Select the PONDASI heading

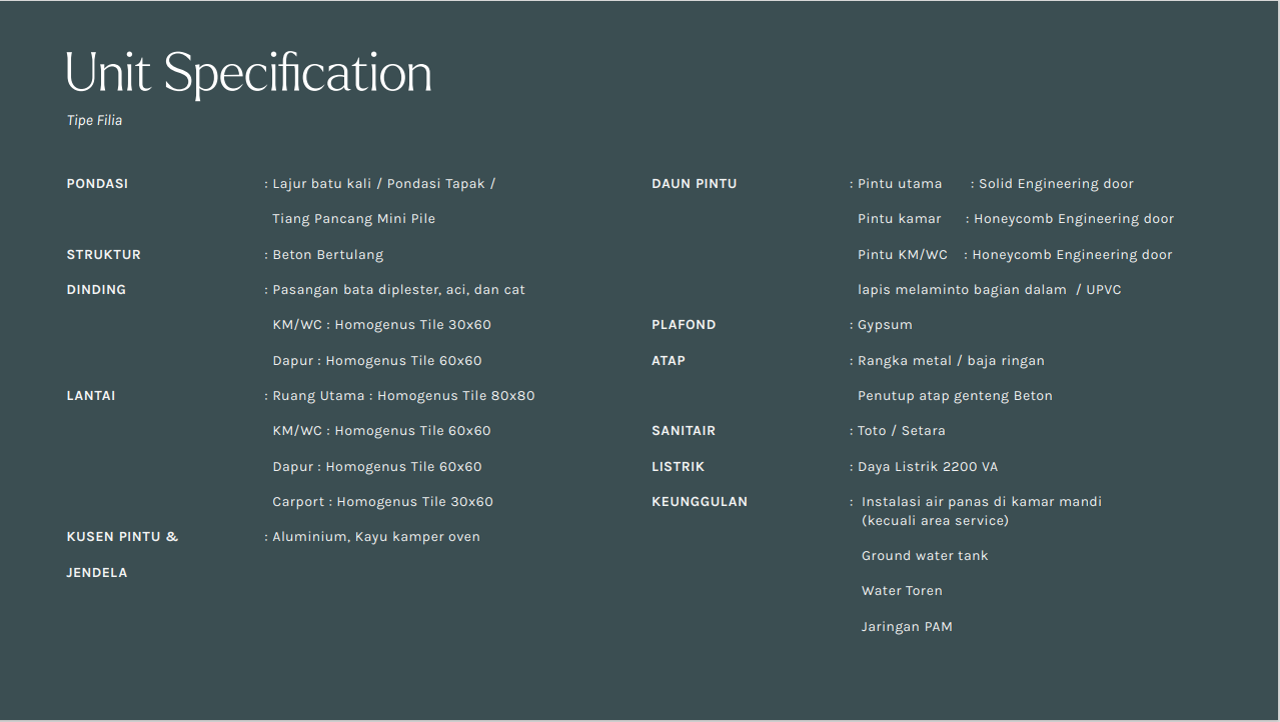click(x=97, y=184)
